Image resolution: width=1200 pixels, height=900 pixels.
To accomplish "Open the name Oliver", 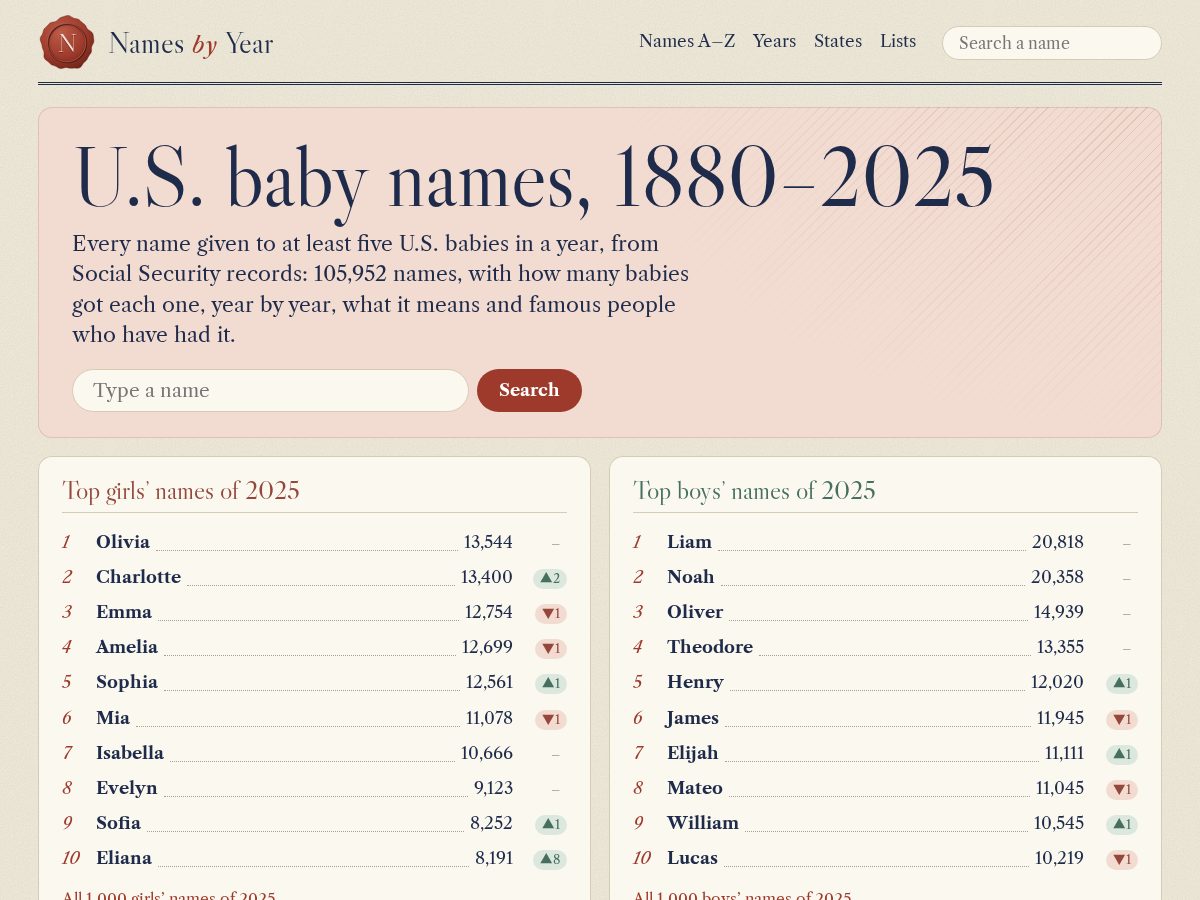I will pyautogui.click(x=695, y=612).
